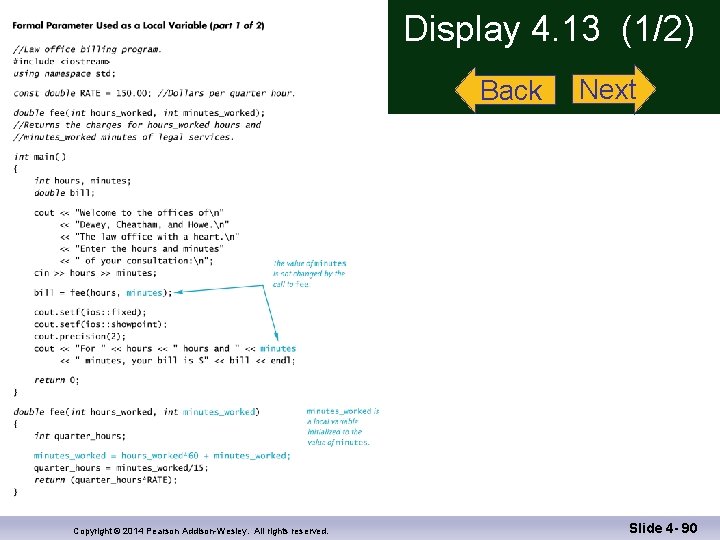Click the Pearson Addison-Wesley copyright notice
This screenshot has height=540, width=720.
click(201, 531)
